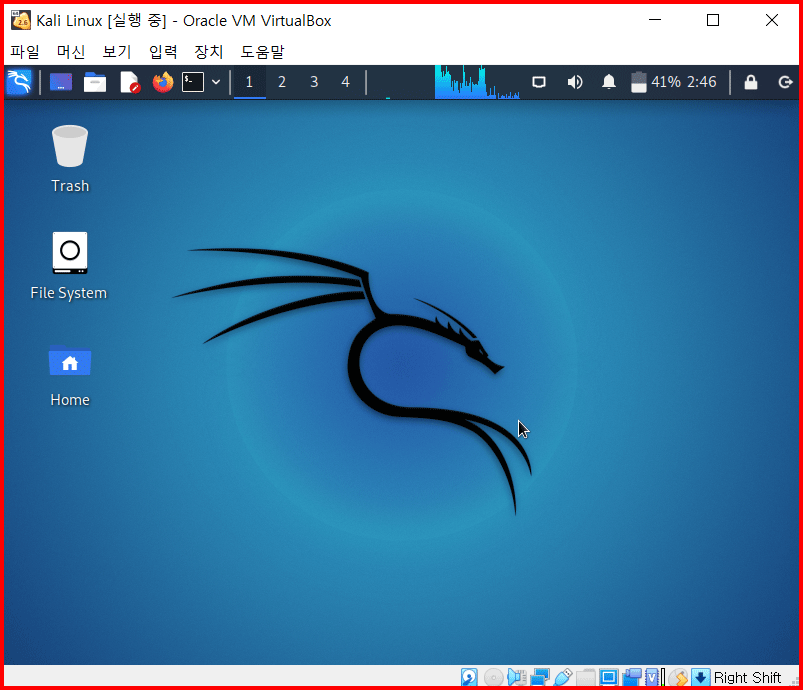Expand the terminal launcher dropdown arrow

(x=216, y=82)
